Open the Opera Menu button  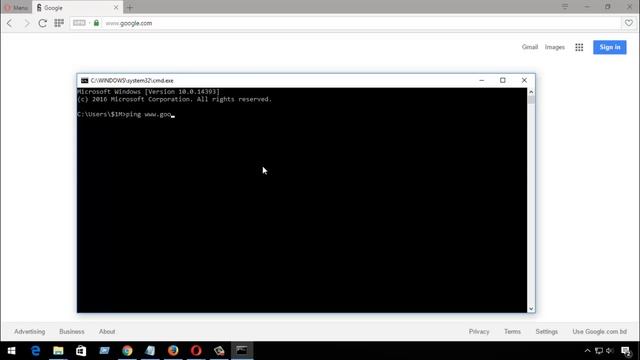pos(16,7)
